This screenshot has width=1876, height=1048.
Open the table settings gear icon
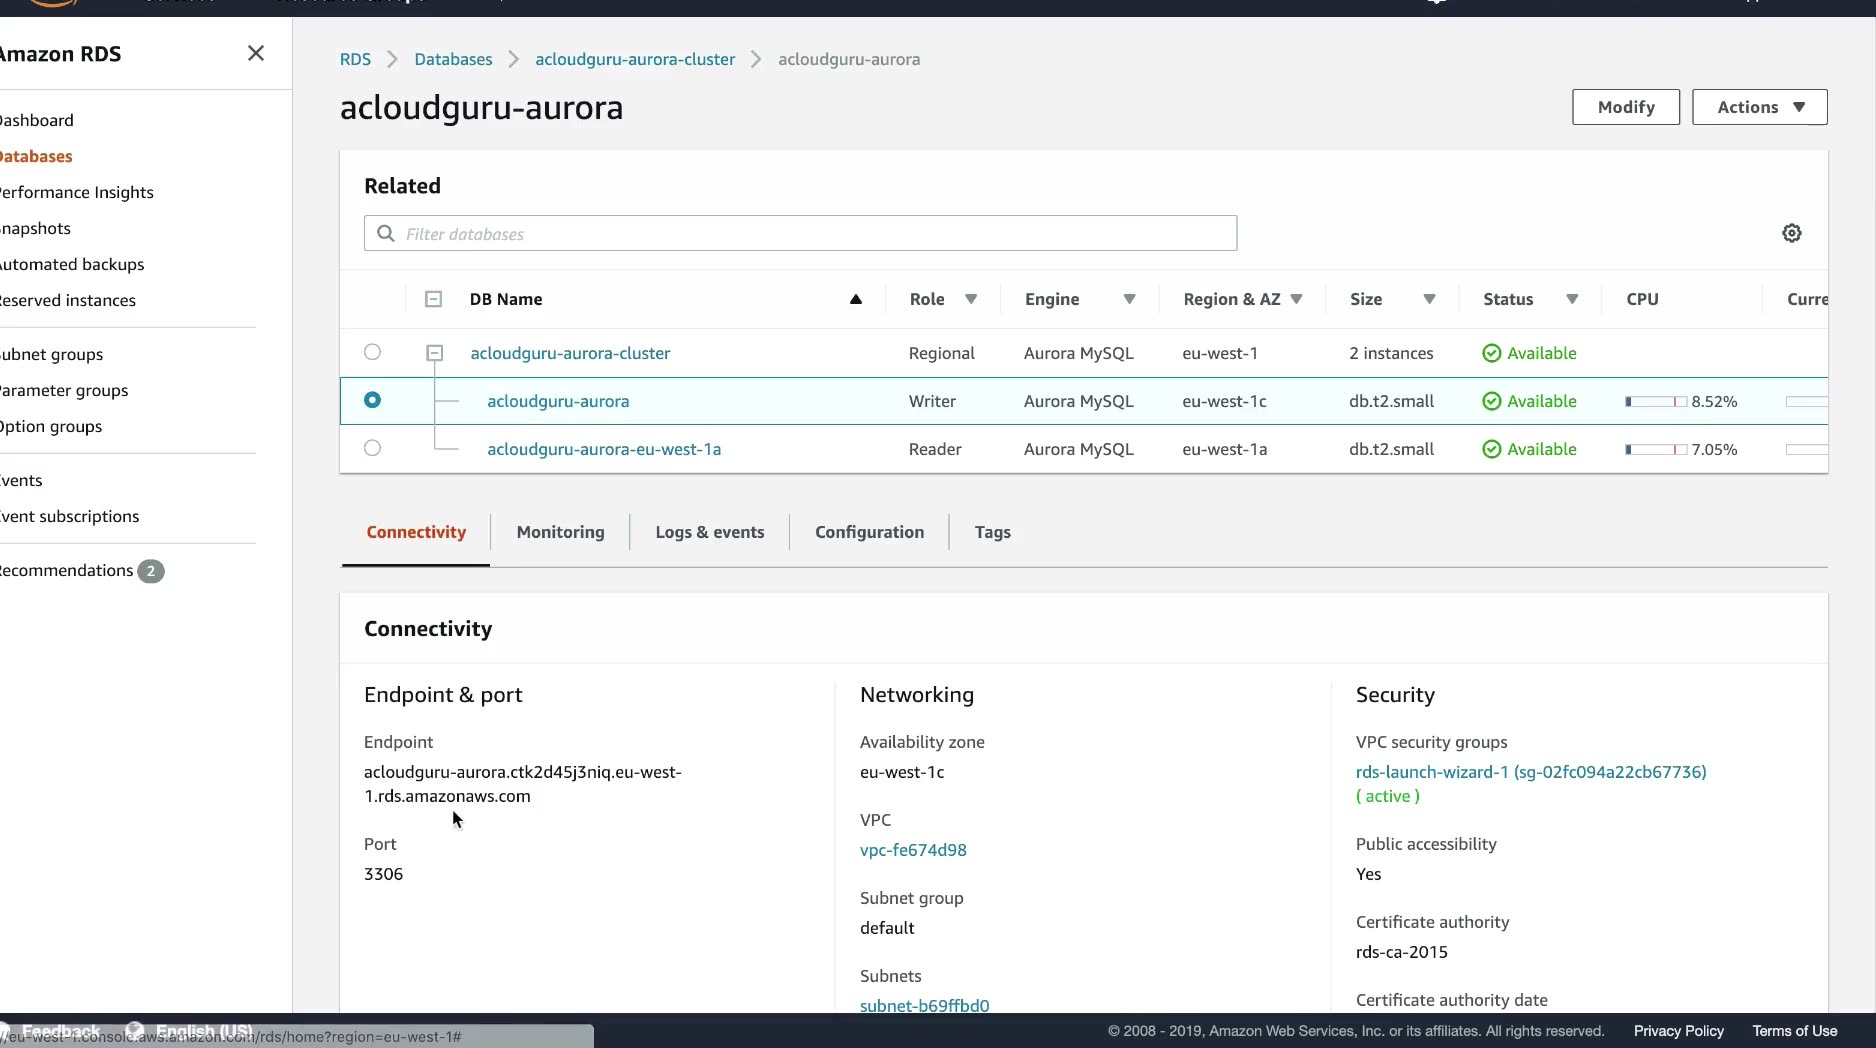click(1791, 233)
